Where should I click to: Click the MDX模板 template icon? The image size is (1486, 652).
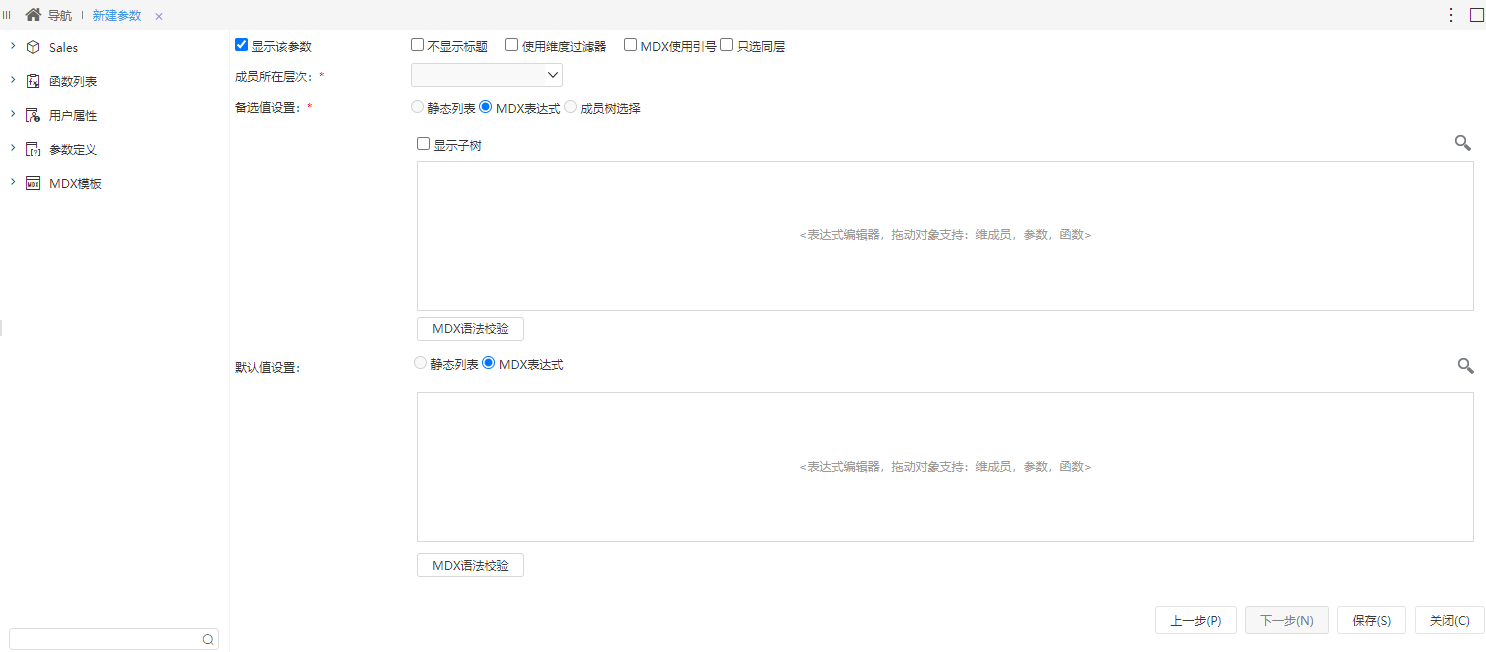point(33,183)
